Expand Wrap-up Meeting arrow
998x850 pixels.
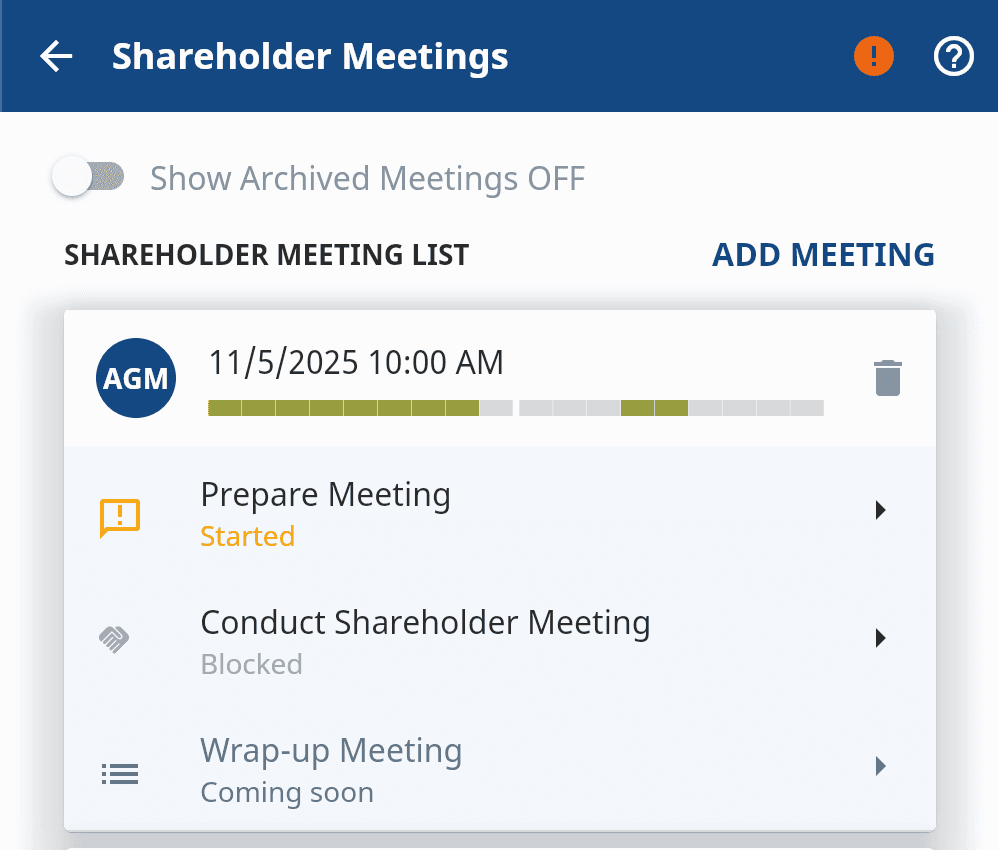(880, 766)
